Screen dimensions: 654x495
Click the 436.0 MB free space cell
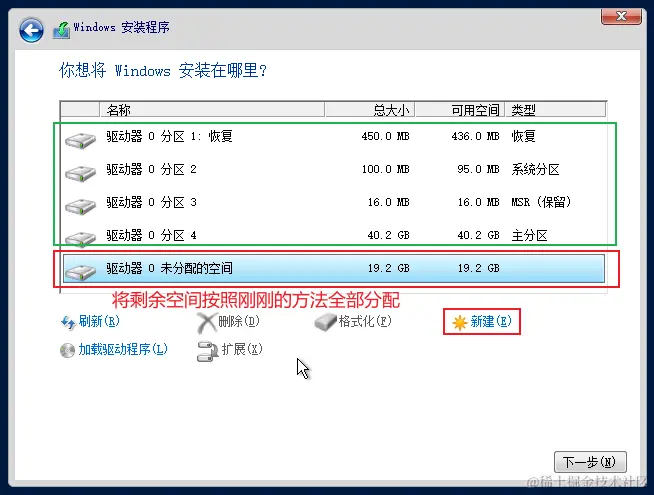(475, 136)
